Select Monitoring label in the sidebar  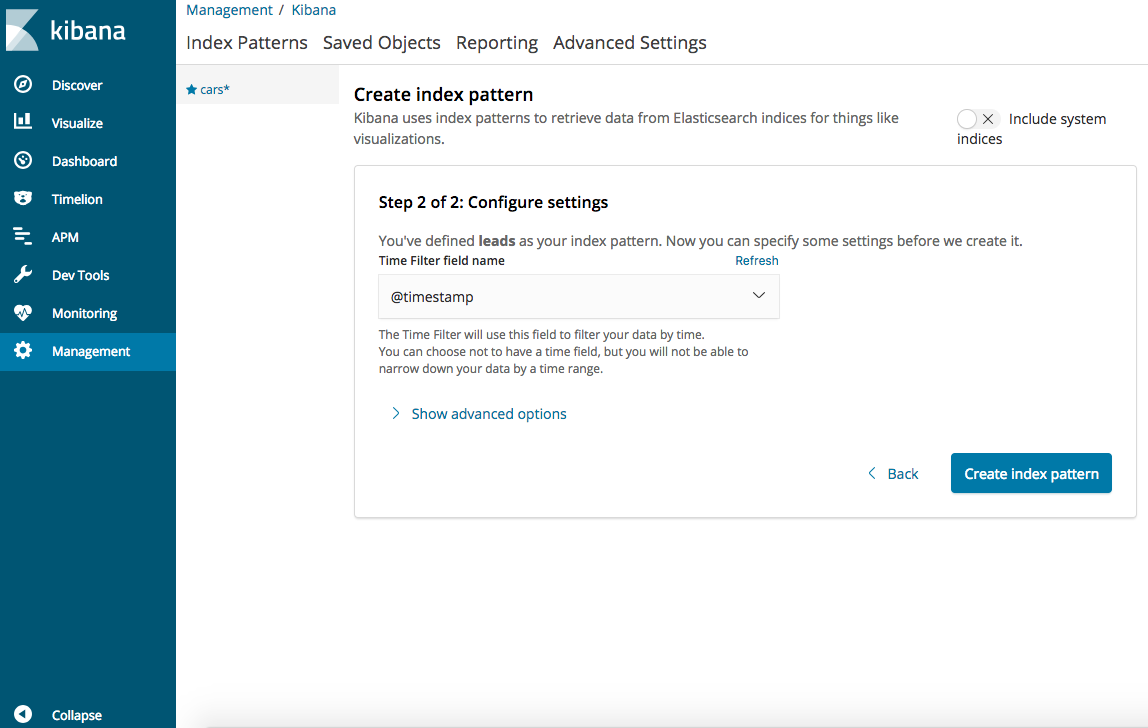point(84,313)
